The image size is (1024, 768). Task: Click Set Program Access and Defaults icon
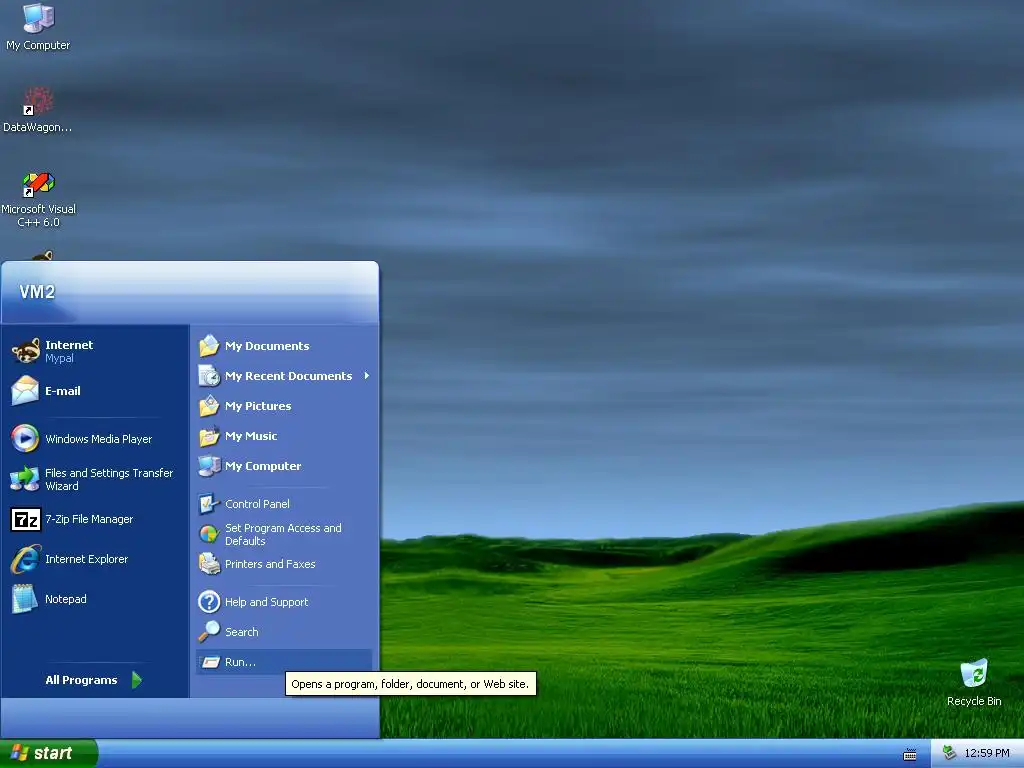click(209, 534)
